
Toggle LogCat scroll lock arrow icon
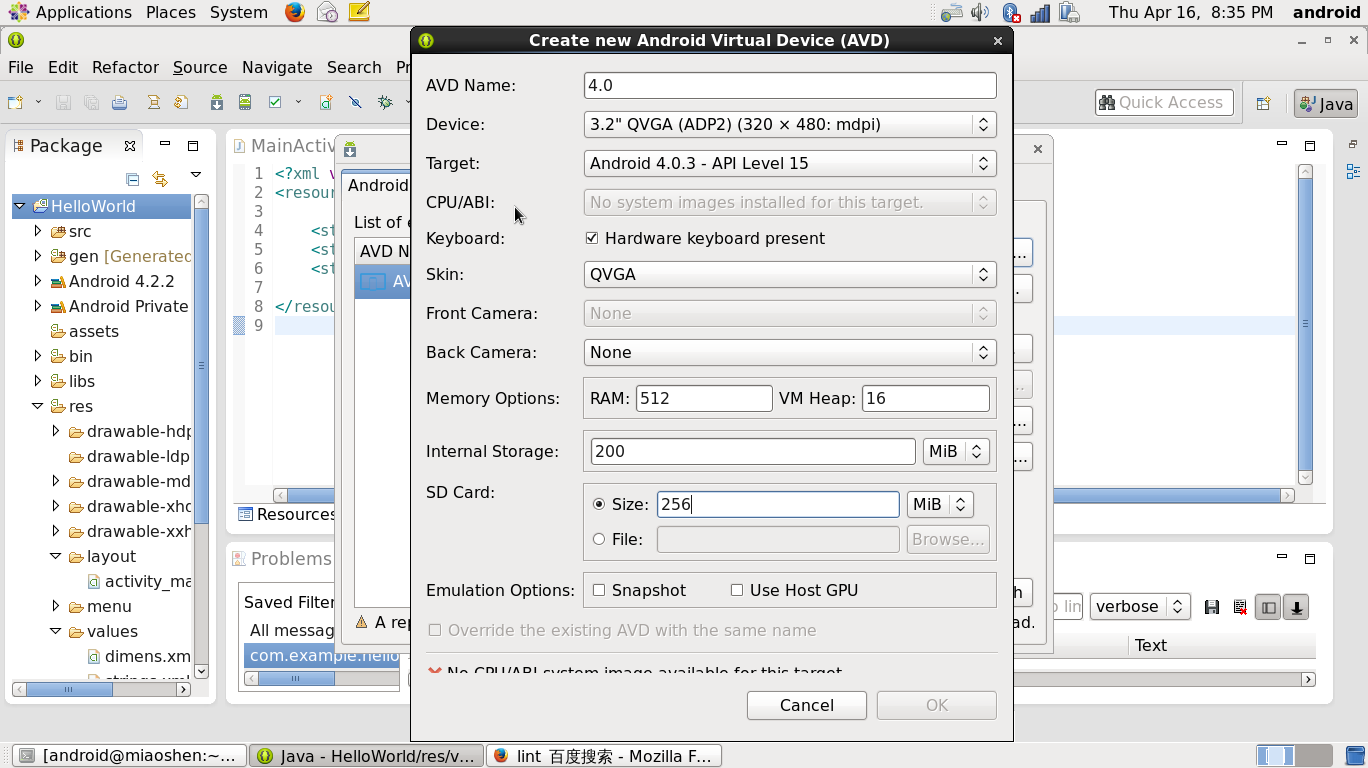point(1297,607)
